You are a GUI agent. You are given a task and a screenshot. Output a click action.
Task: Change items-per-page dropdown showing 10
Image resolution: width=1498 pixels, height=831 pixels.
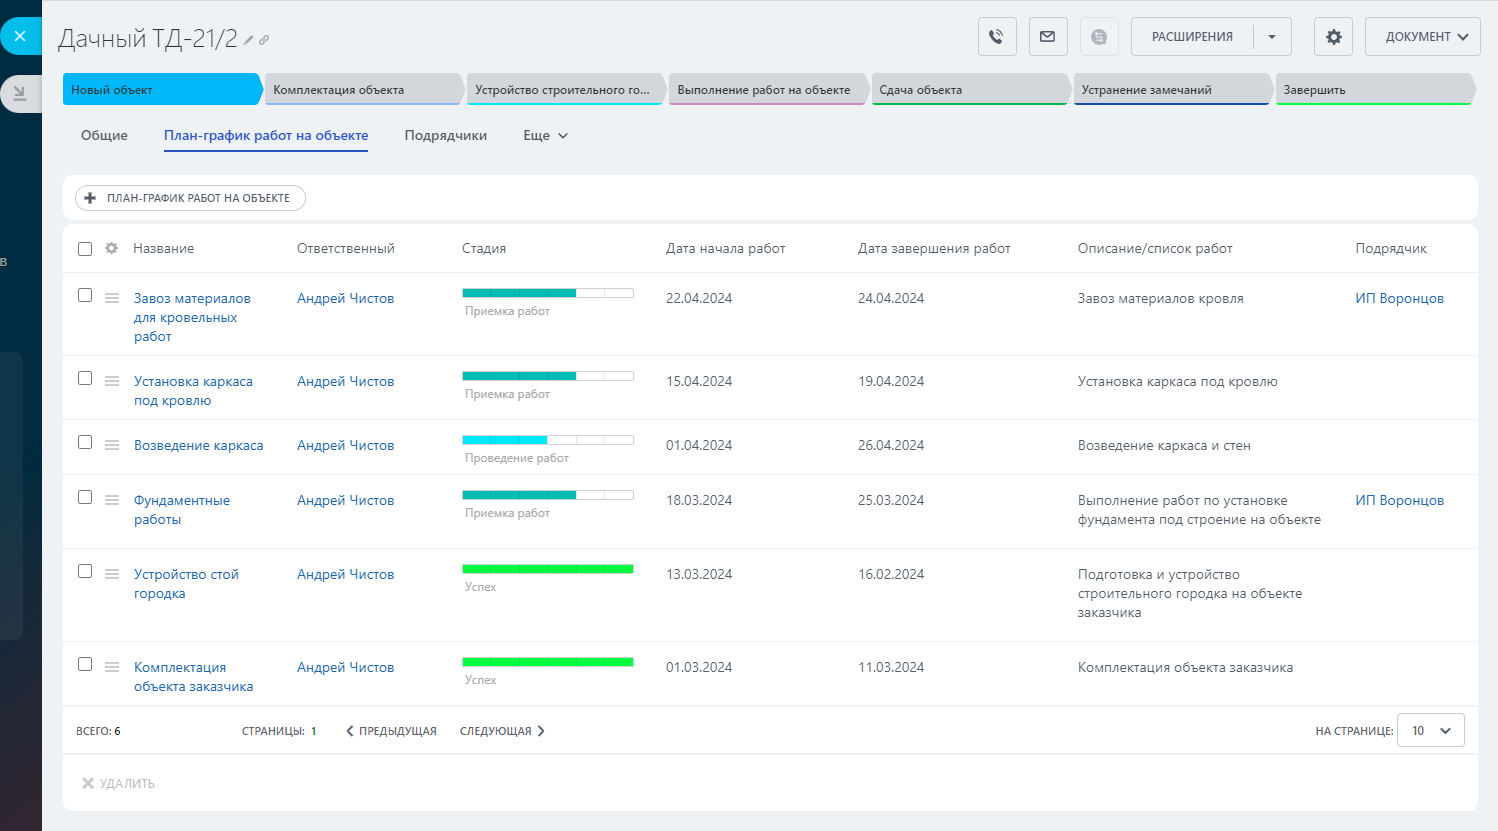coord(1430,731)
